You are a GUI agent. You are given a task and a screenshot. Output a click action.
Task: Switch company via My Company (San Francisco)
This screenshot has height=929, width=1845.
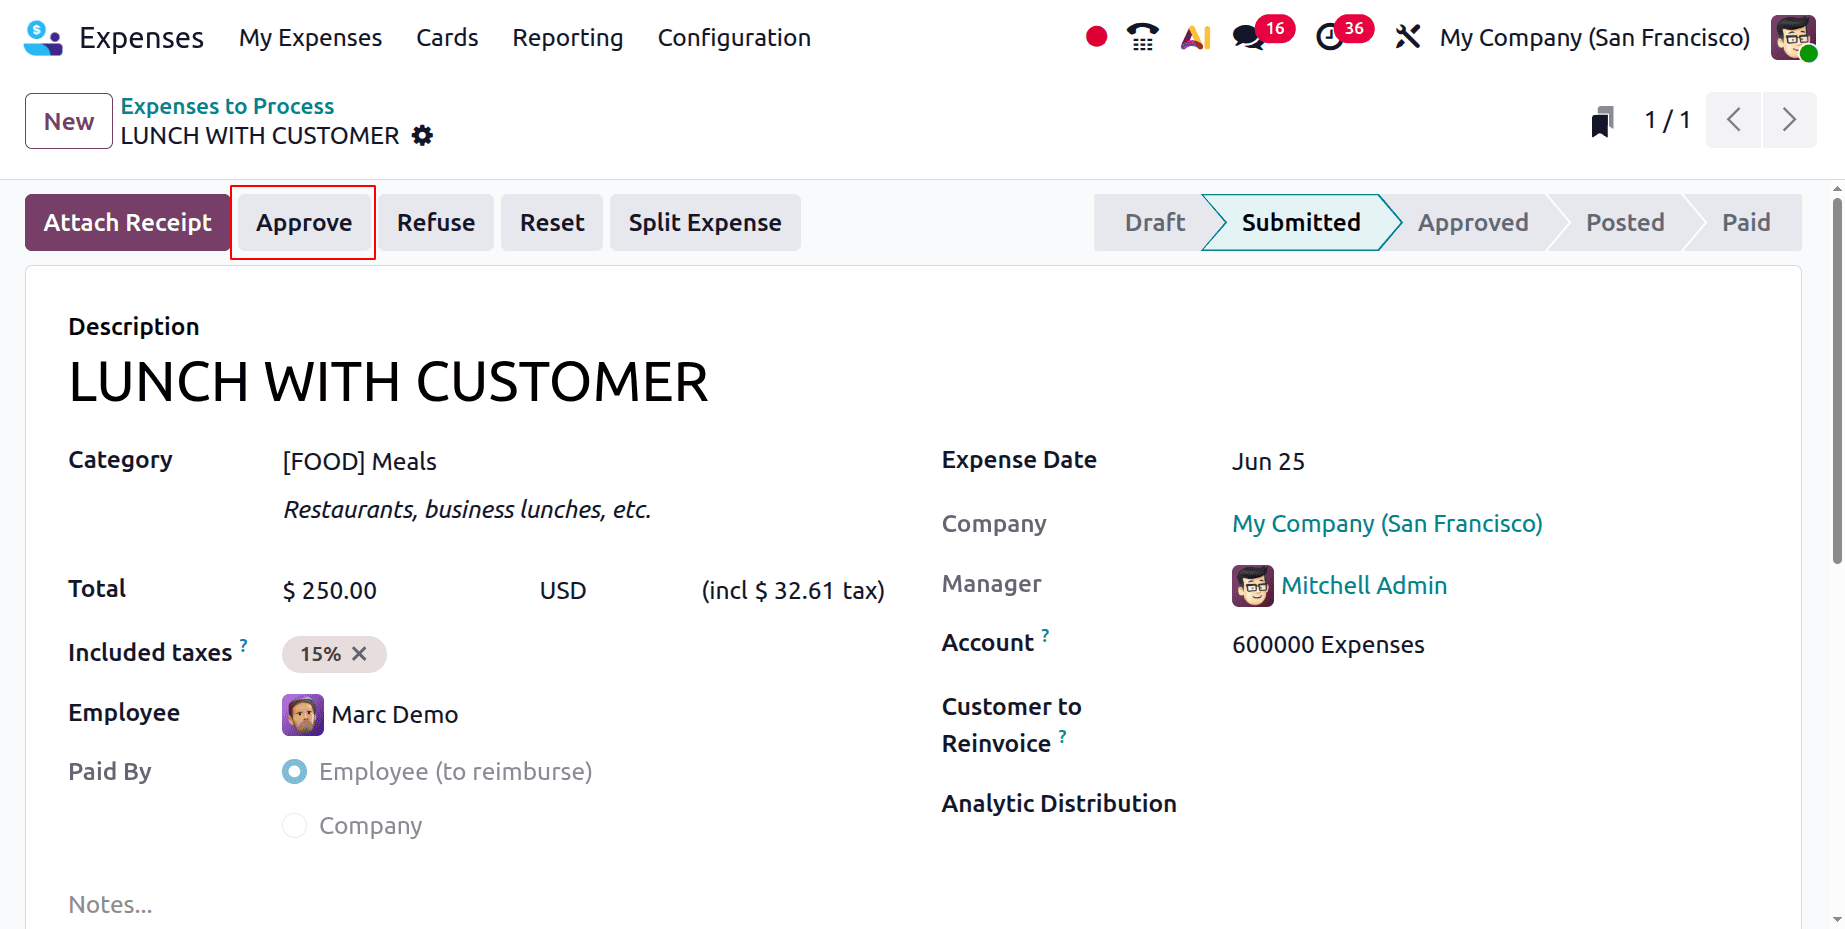[1595, 38]
